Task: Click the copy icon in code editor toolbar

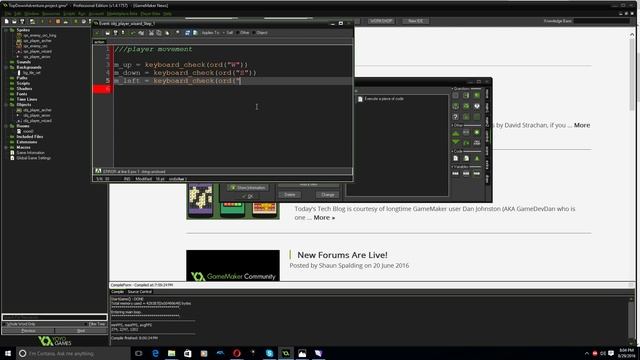Action: tap(159, 33)
